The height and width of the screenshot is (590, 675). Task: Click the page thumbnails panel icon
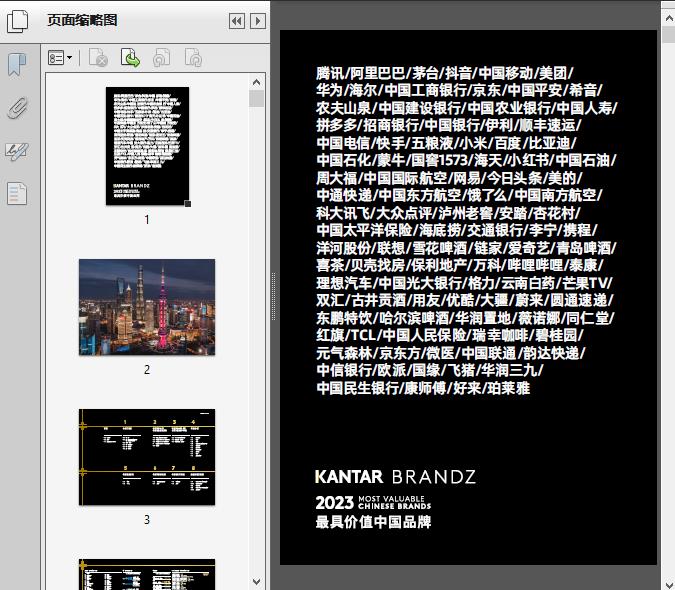[18, 21]
